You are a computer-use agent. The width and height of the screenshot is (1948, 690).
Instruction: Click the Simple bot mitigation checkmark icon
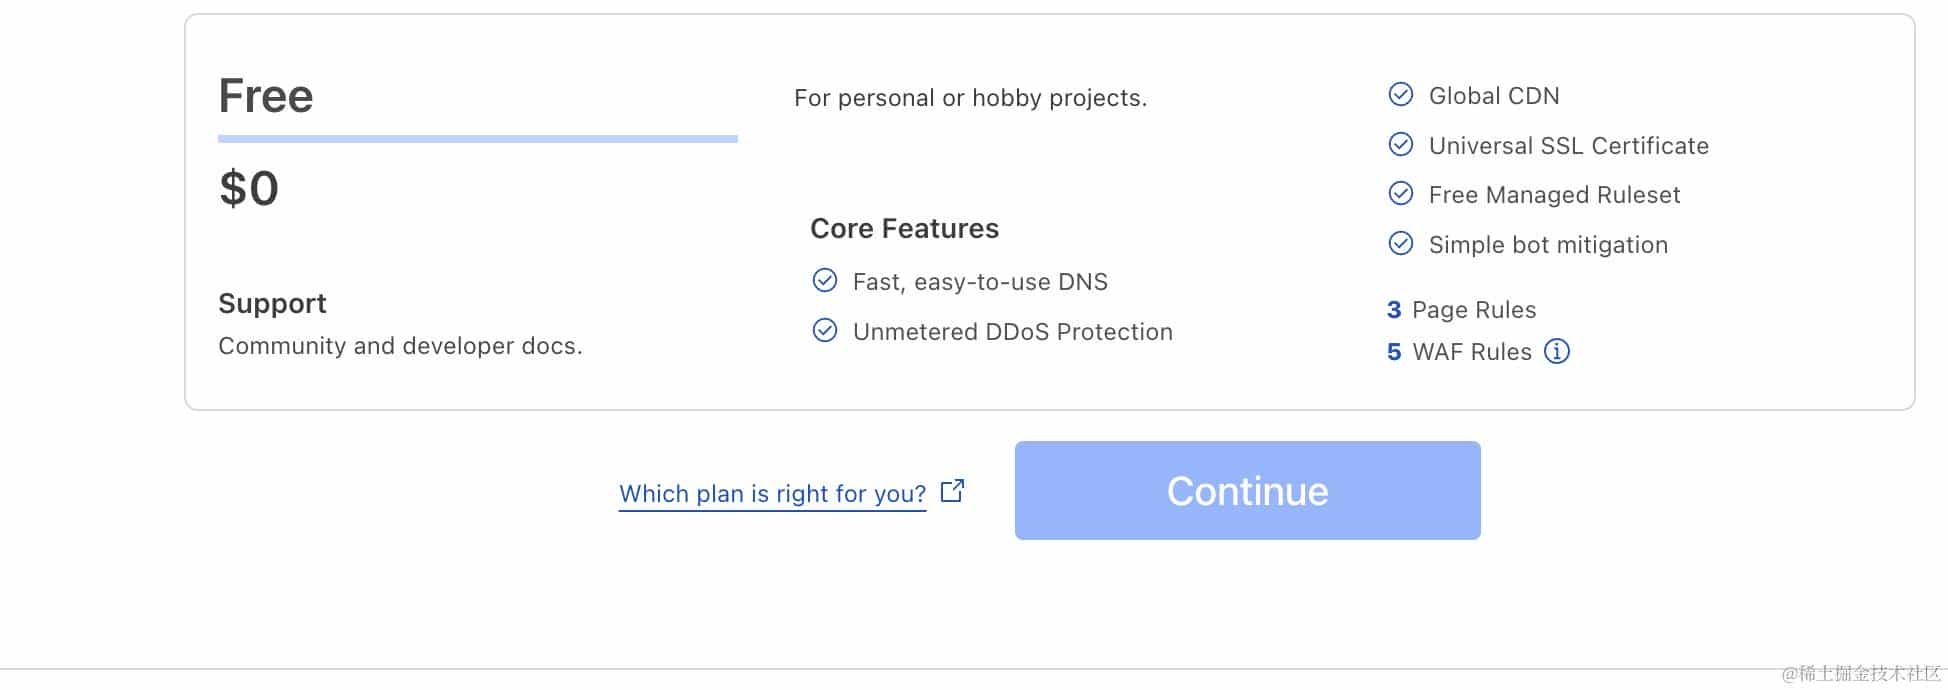pos(1401,244)
